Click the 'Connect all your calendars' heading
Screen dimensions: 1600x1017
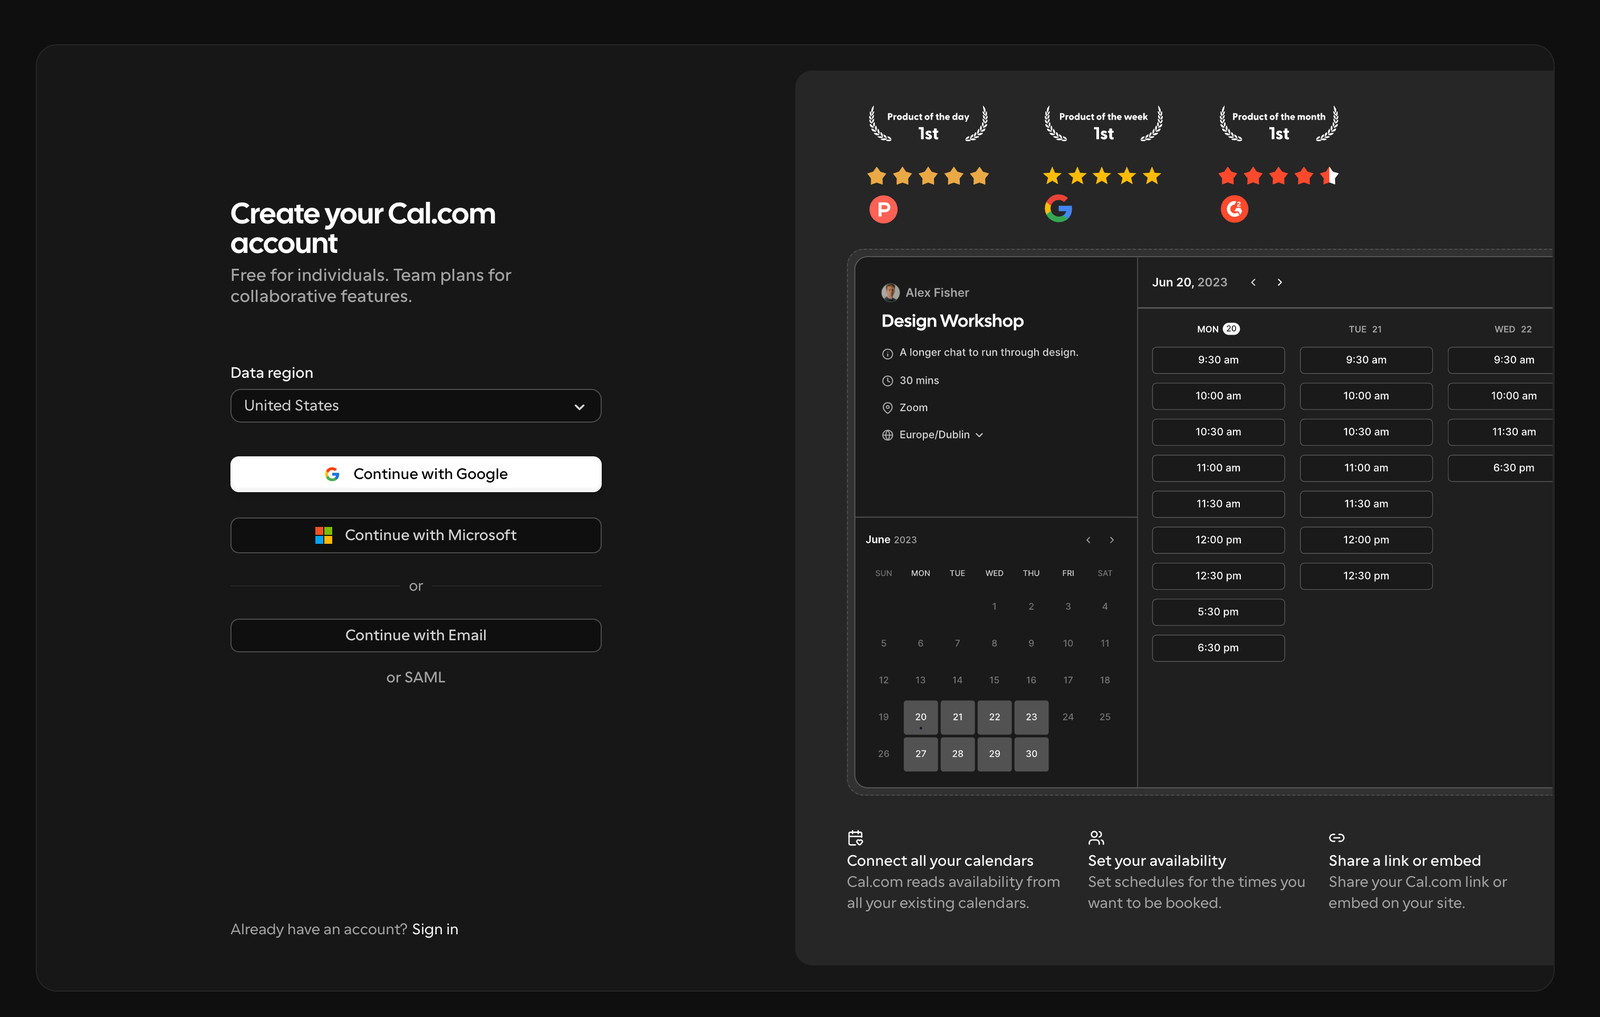click(940, 861)
